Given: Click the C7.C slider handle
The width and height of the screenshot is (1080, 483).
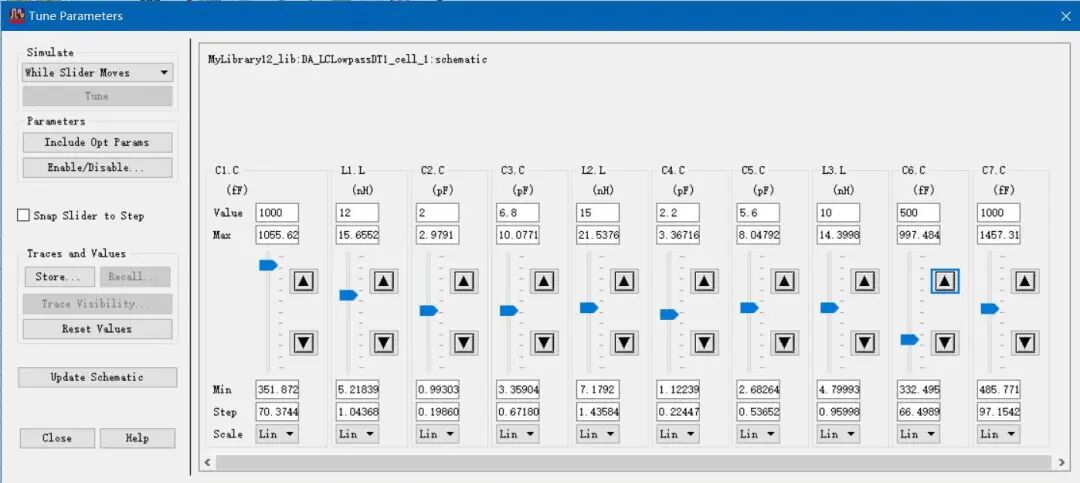Looking at the screenshot, I should pos(989,309).
